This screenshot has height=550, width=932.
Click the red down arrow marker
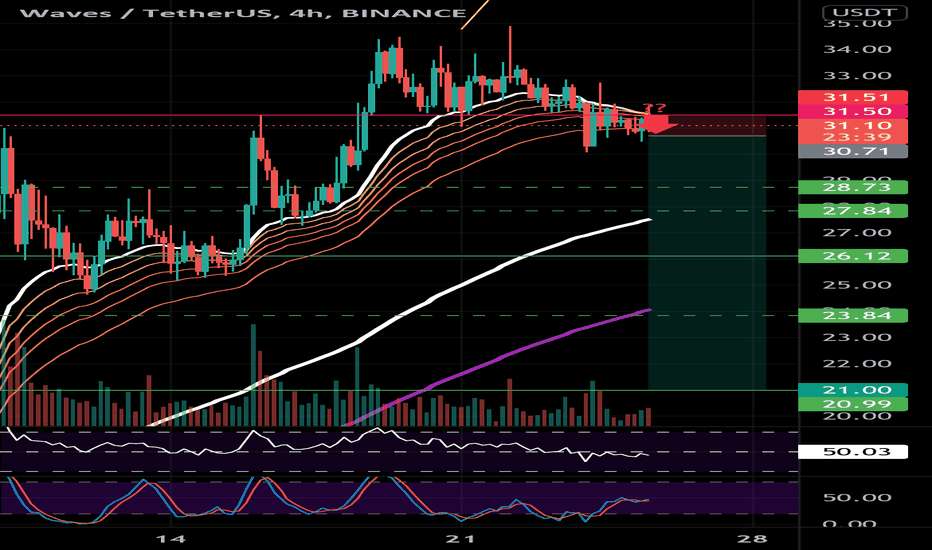tap(658, 123)
